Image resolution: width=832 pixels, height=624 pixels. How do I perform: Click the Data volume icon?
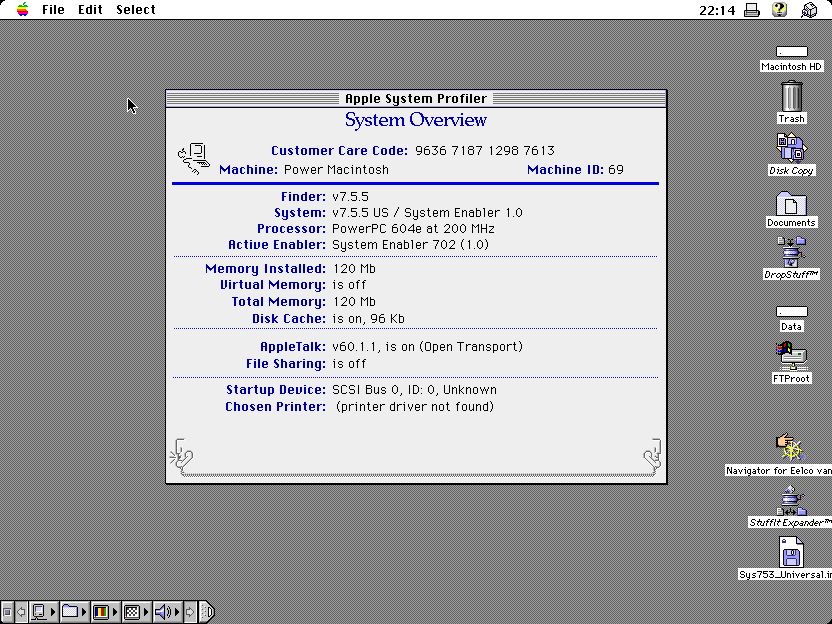tap(791, 312)
